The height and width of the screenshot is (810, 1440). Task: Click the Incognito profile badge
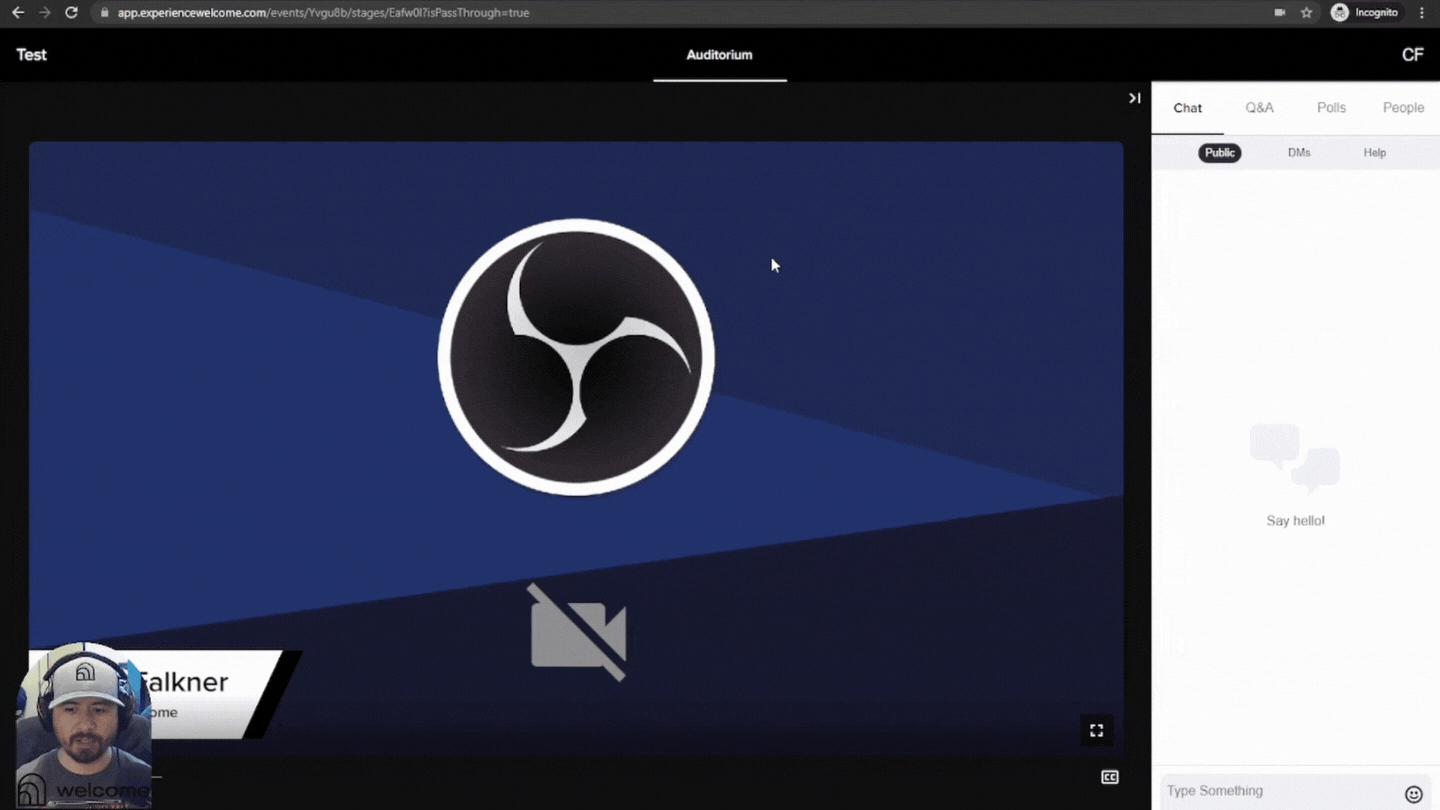click(1365, 13)
